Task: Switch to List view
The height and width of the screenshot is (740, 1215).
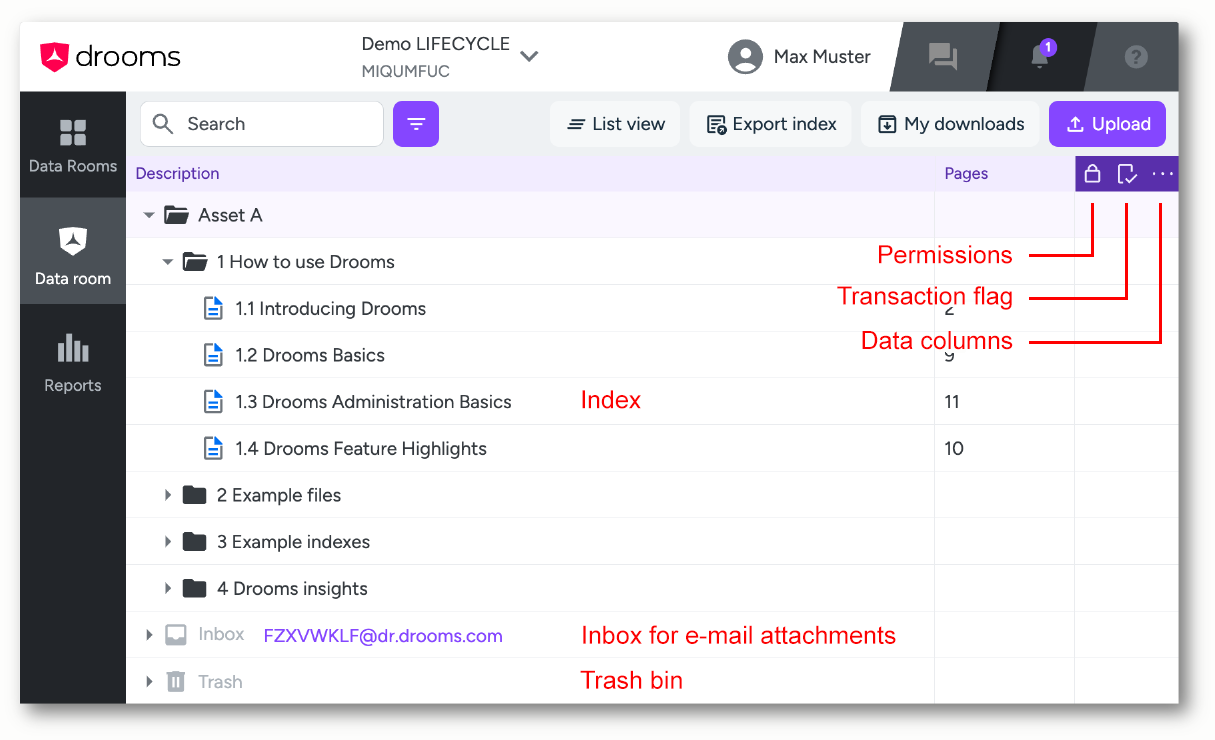Action: click(x=615, y=124)
